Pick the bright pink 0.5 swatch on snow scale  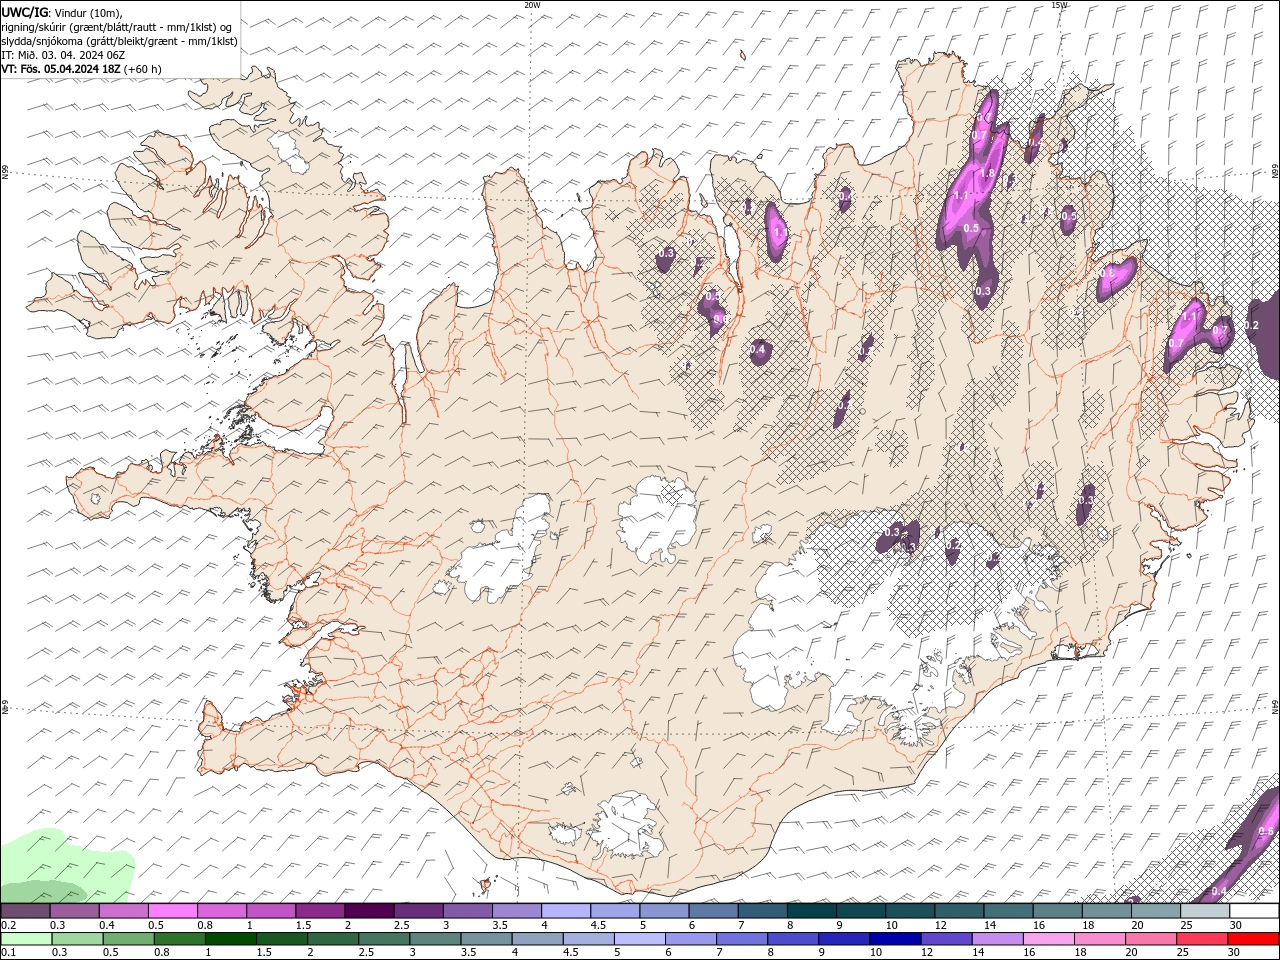(172, 911)
